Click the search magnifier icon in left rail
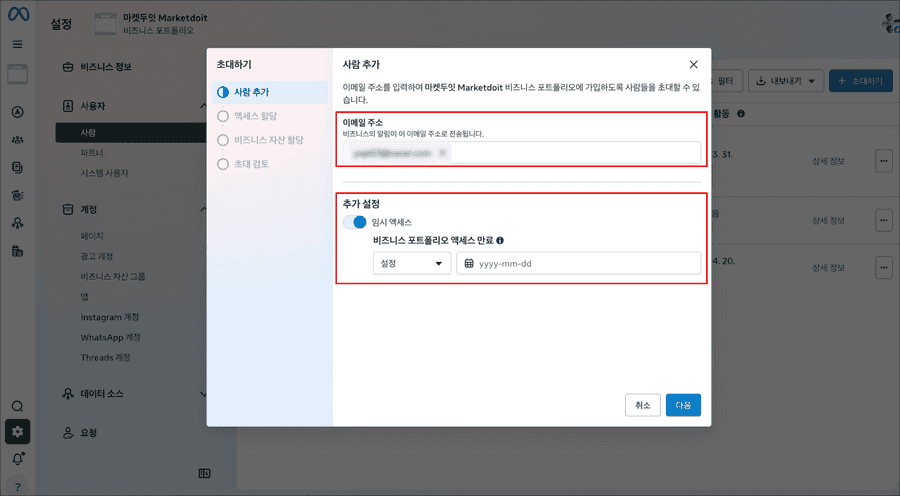This screenshot has height=496, width=900. click(18, 406)
